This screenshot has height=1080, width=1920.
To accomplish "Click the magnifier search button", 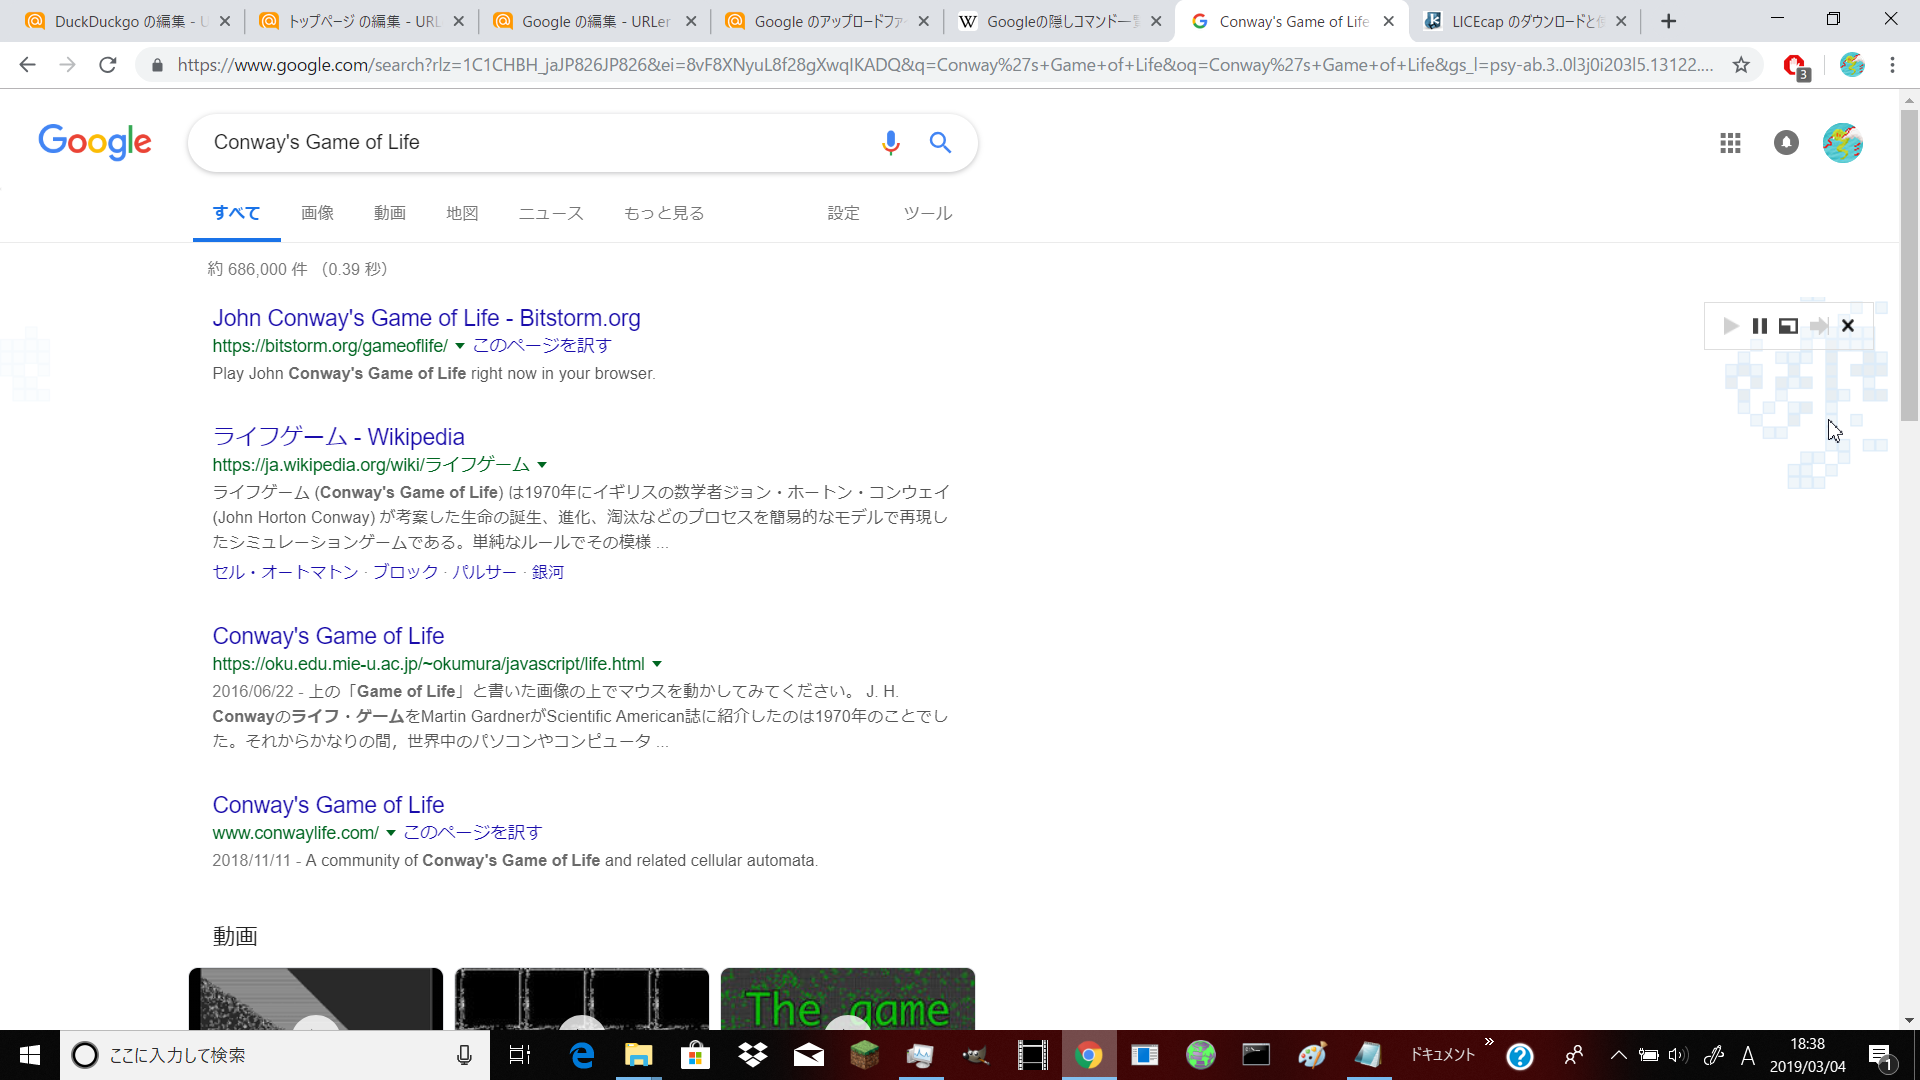I will pos(940,143).
